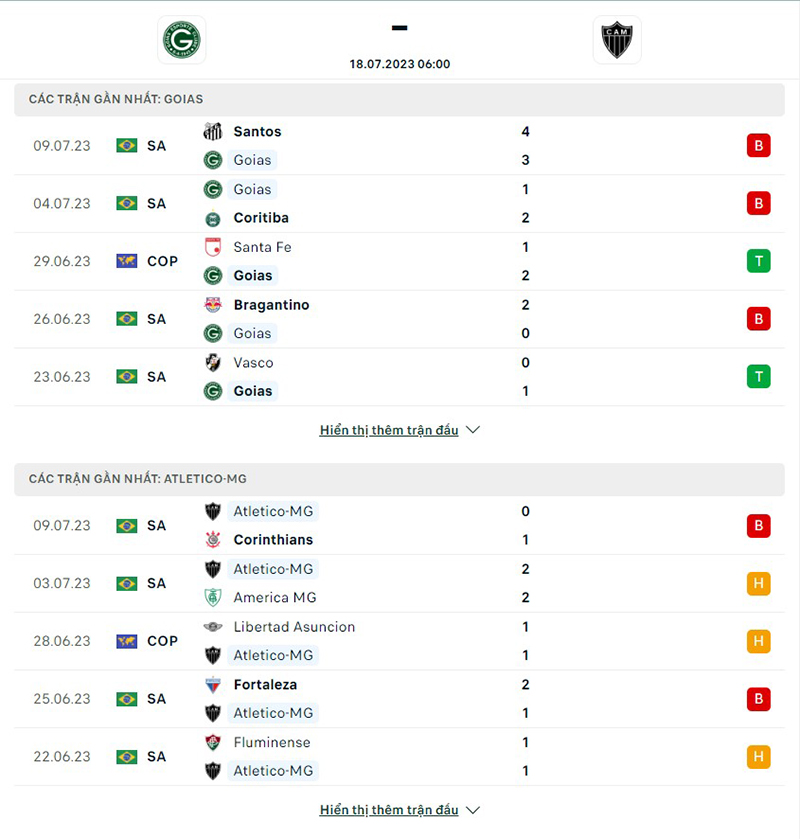Click the COP competition flag on 28.06.23 row
Viewport: 800px width, 839px height.
[x=125, y=641]
